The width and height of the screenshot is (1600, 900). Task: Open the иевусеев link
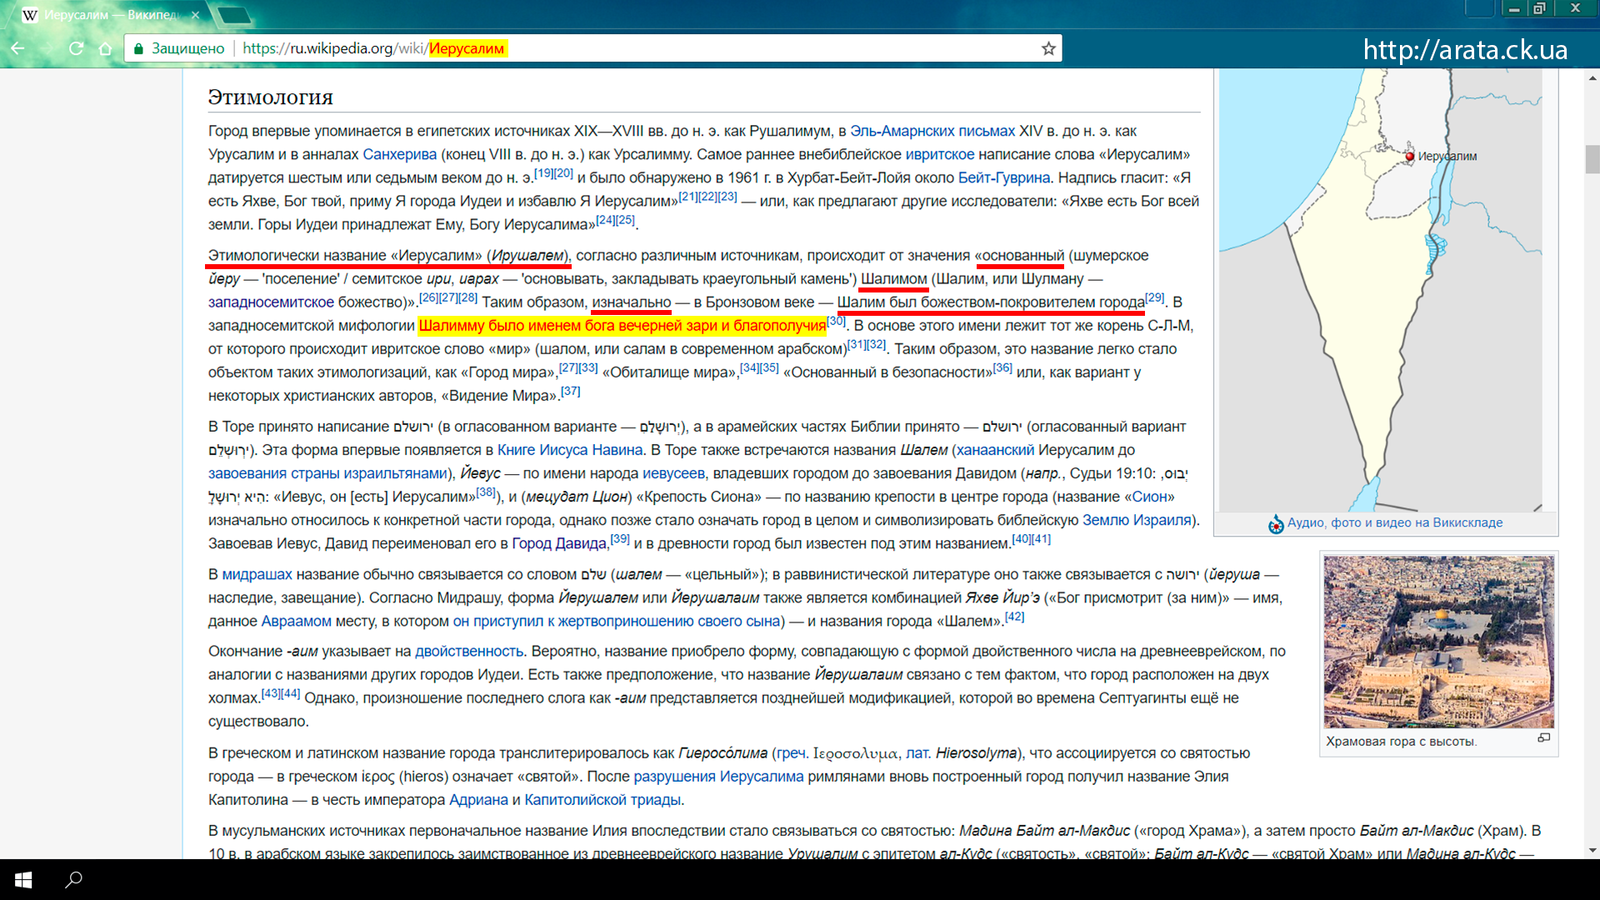pos(673,473)
